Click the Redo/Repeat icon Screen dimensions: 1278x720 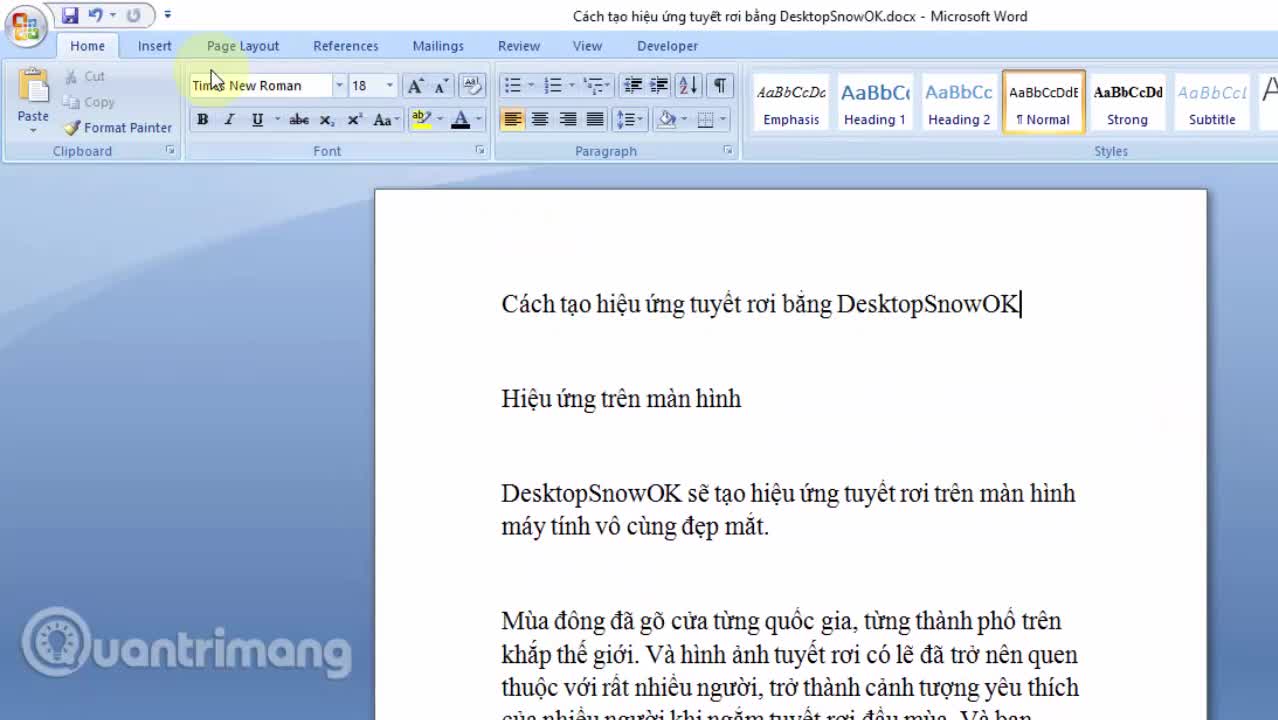point(133,15)
